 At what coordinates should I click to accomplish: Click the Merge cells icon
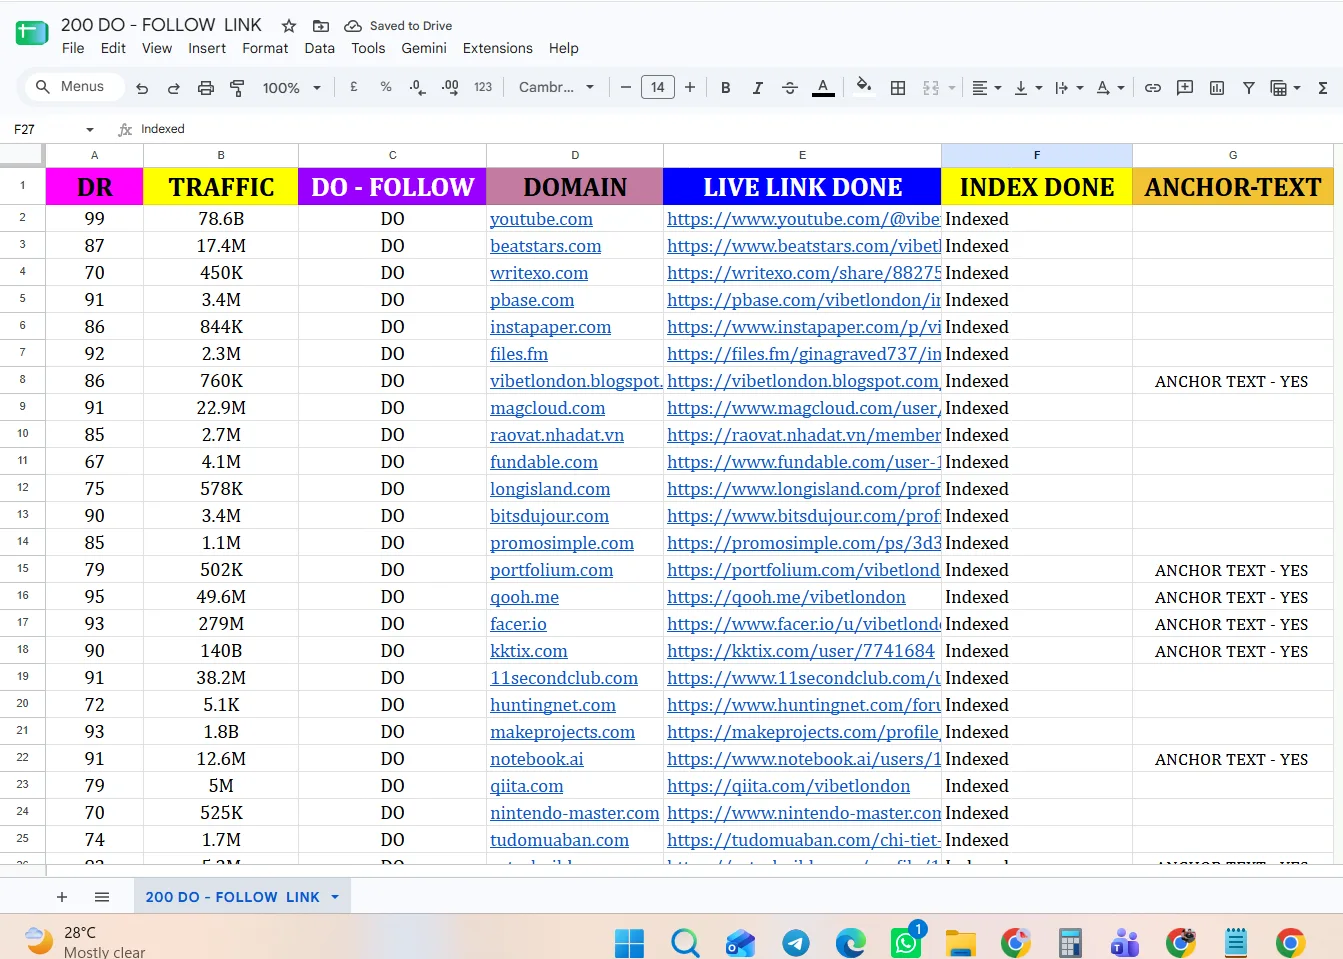tap(931, 88)
